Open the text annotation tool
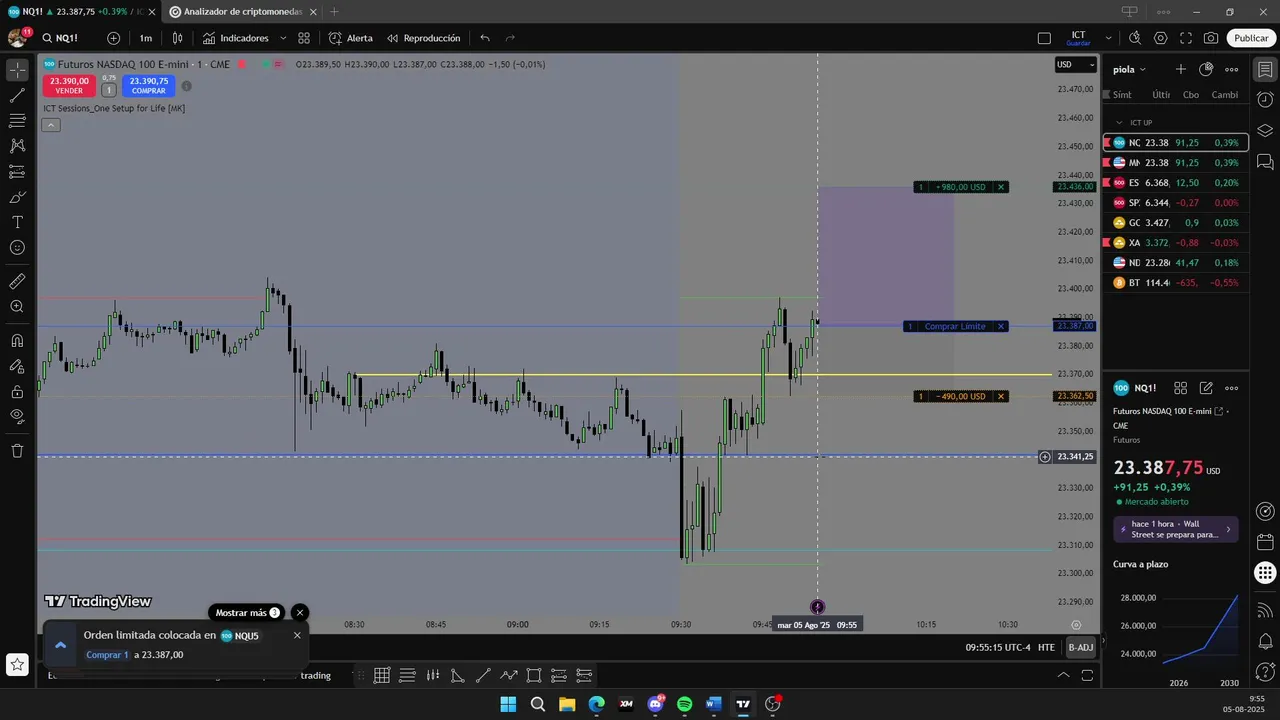 coord(17,222)
